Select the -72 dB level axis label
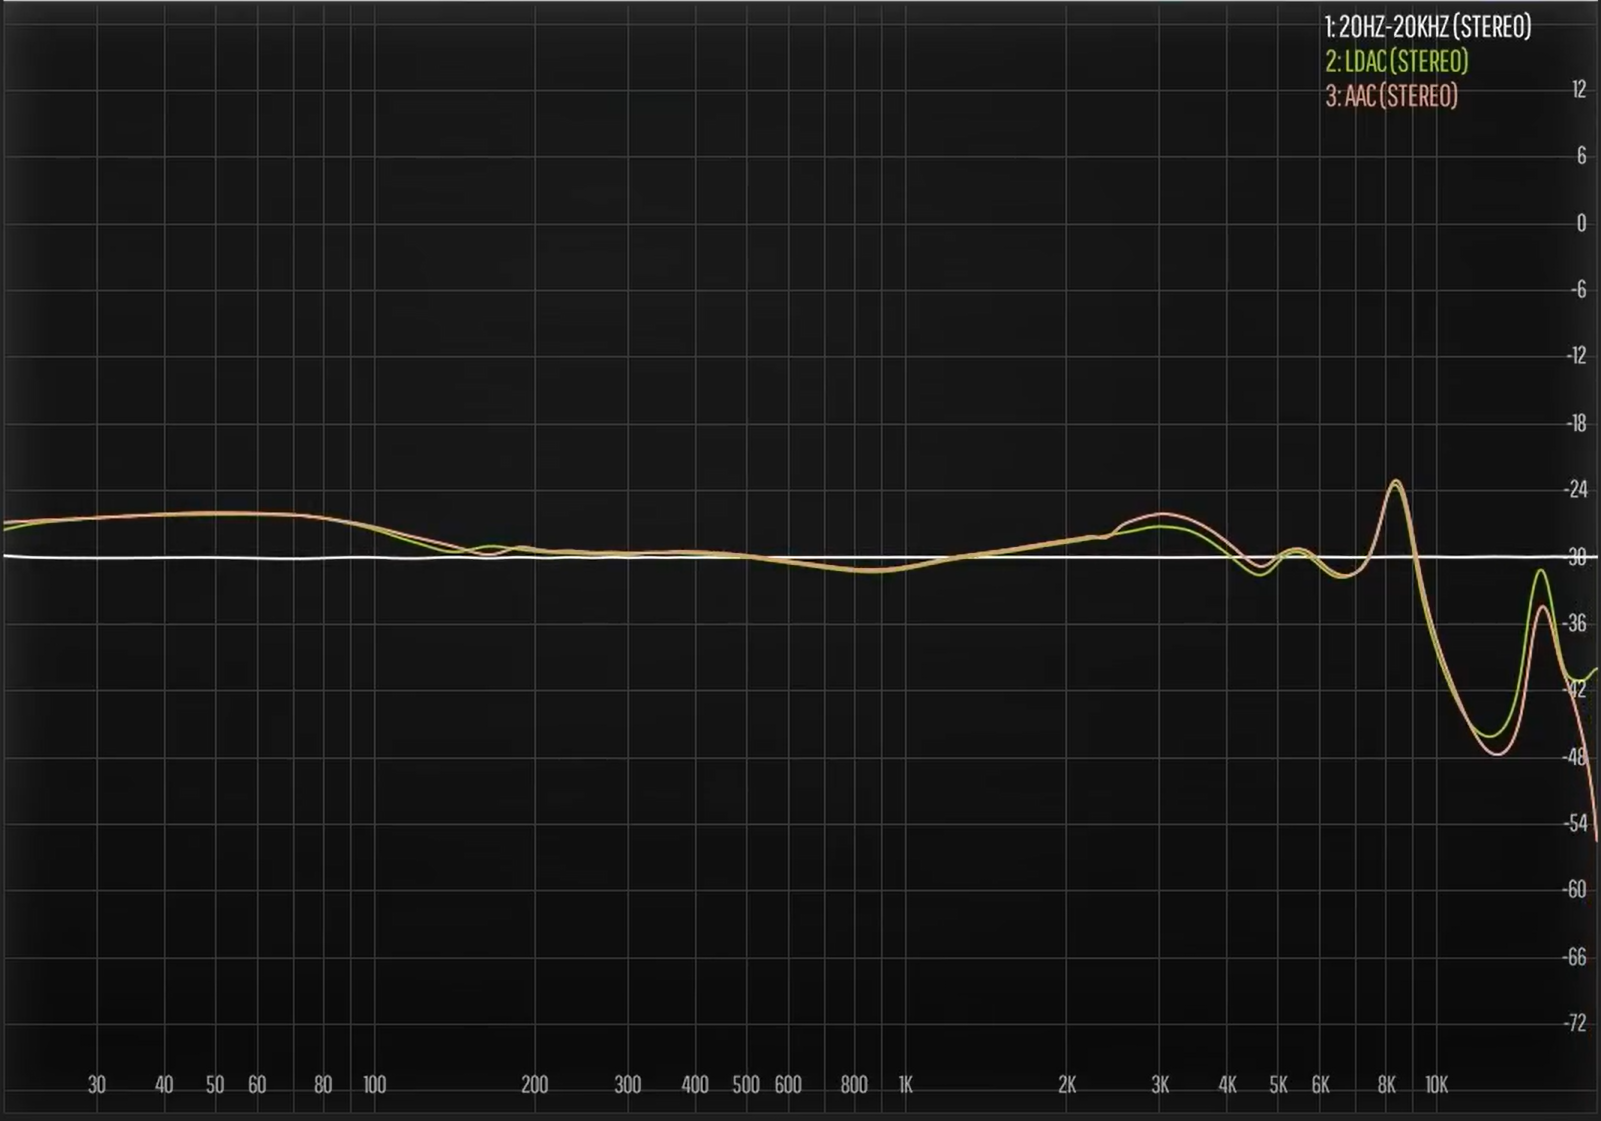 coord(1575,1023)
